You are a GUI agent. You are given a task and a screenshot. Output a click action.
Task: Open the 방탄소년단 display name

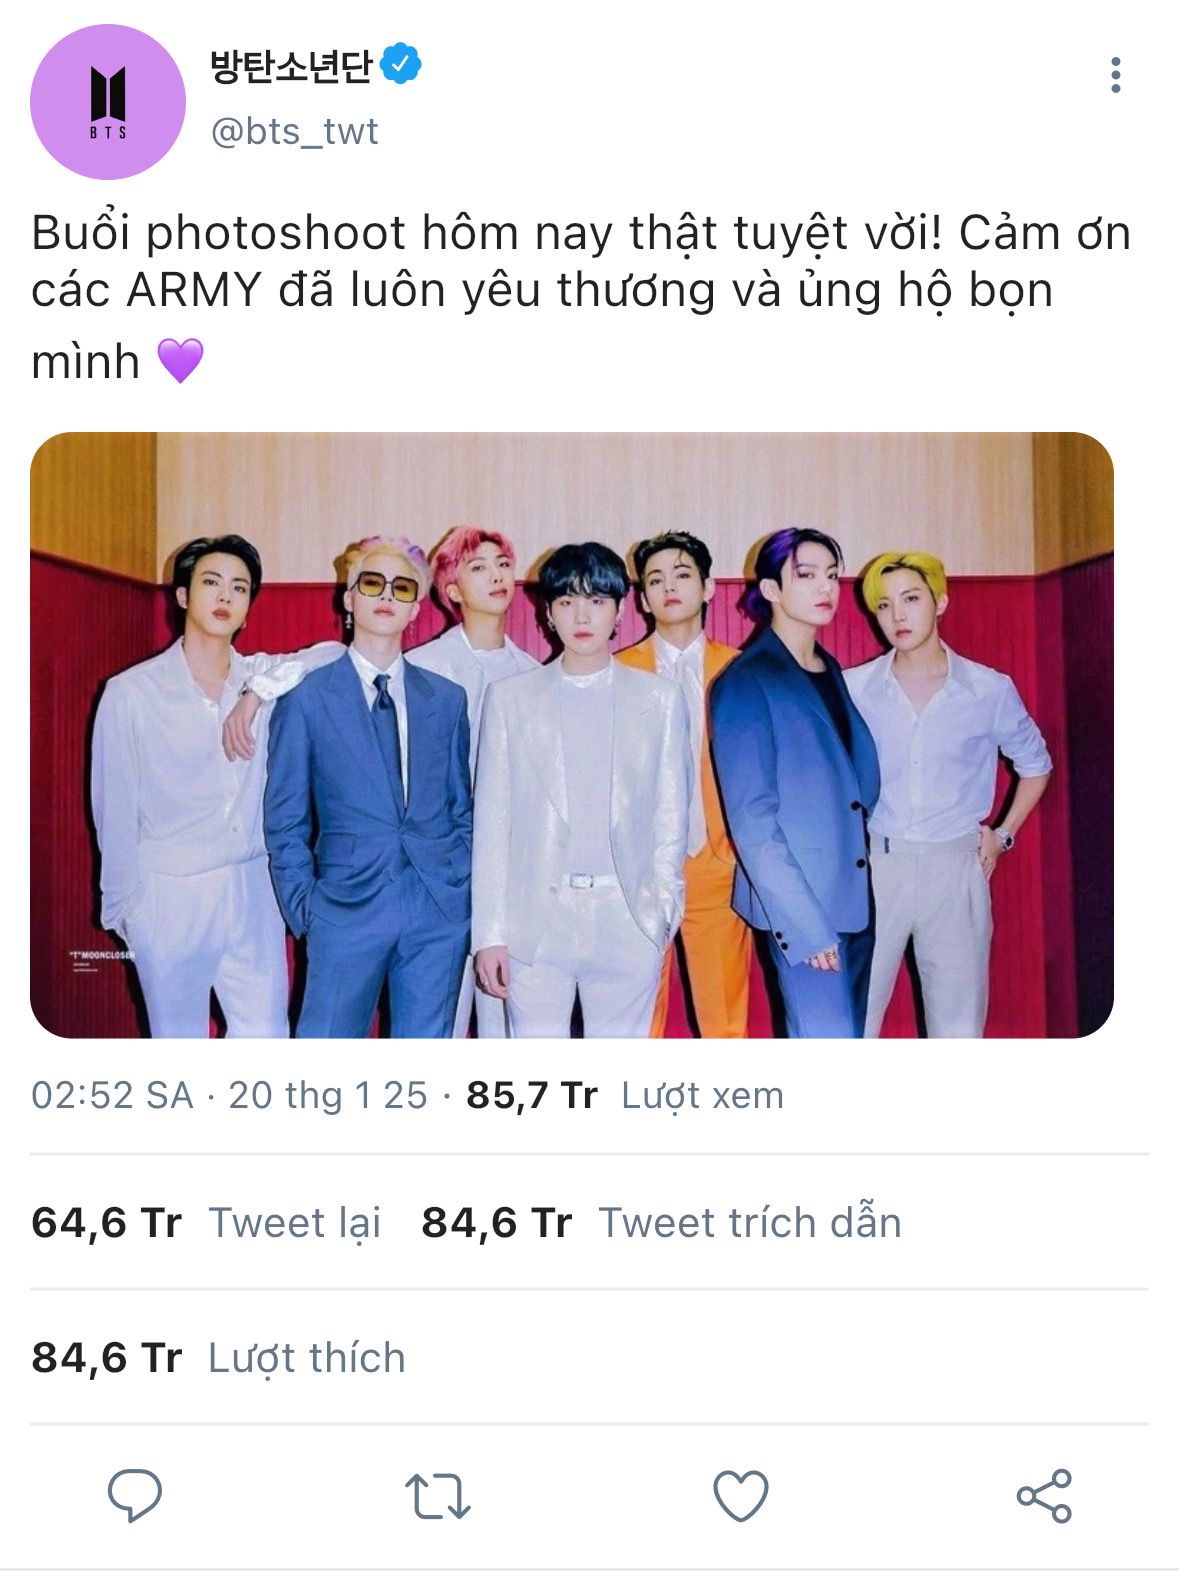[x=290, y=65]
